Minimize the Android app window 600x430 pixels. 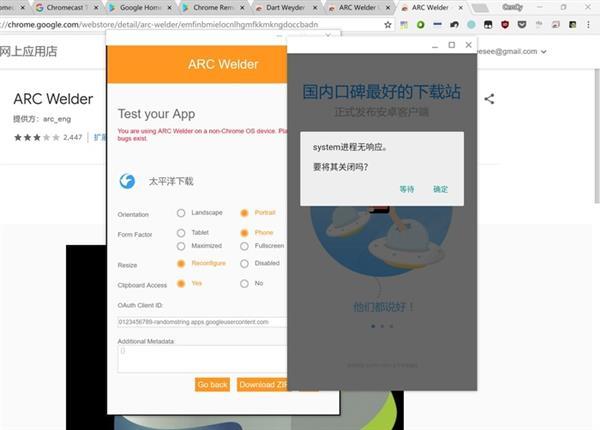[x=435, y=46]
